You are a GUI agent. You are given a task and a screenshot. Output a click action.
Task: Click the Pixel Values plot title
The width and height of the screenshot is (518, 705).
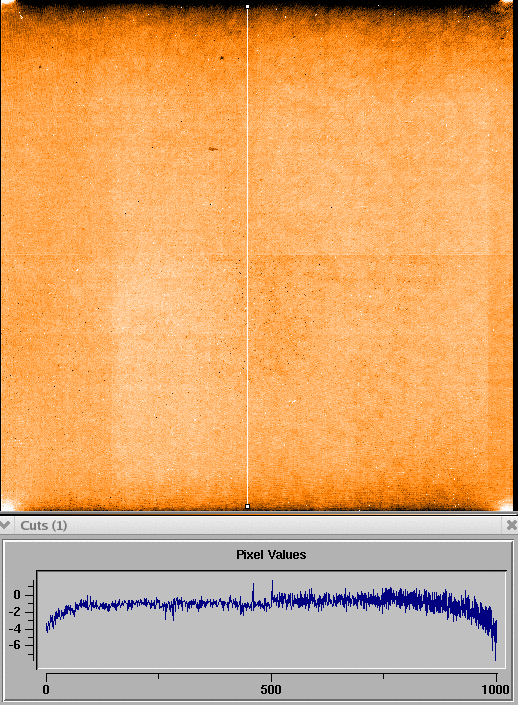(x=271, y=554)
